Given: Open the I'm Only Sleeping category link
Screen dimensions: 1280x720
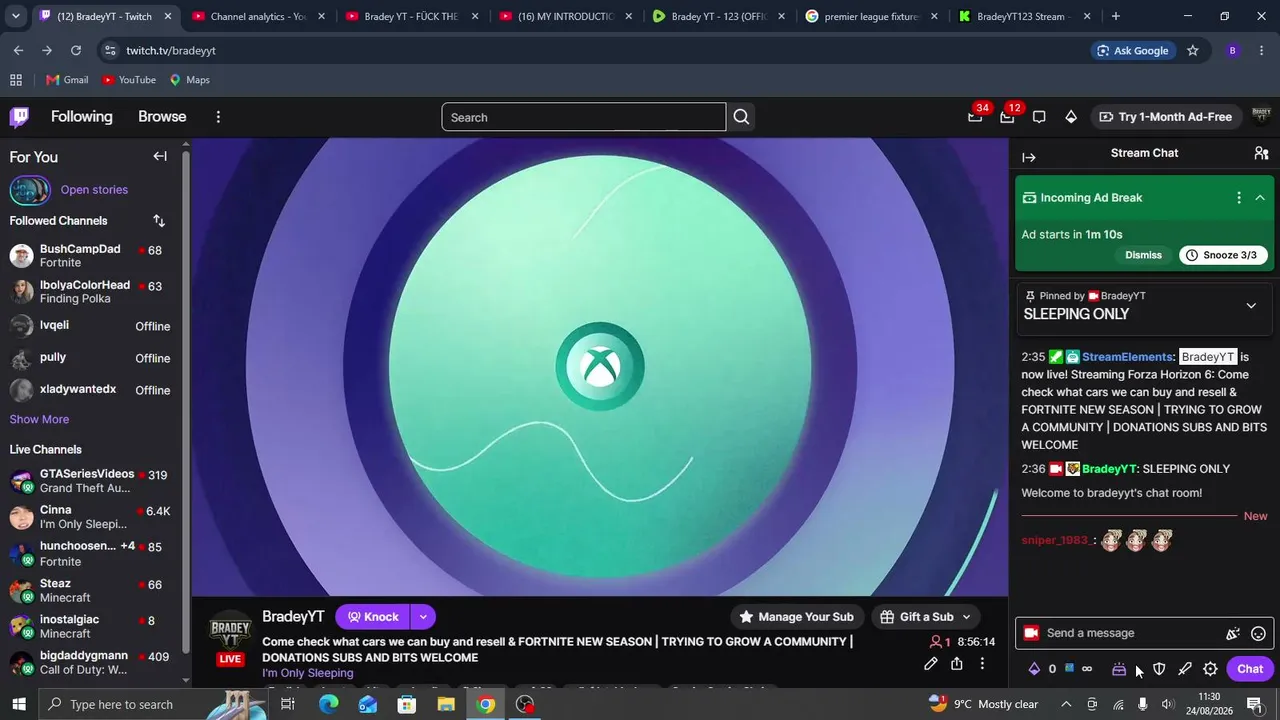Looking at the screenshot, I should pos(308,673).
